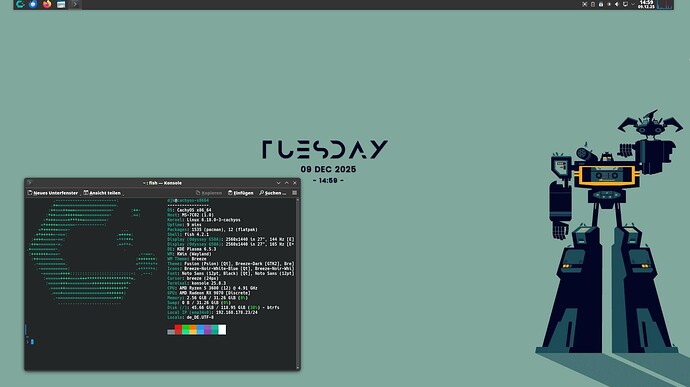Click the 'fish 4.2.1' shell line

click(x=188, y=235)
